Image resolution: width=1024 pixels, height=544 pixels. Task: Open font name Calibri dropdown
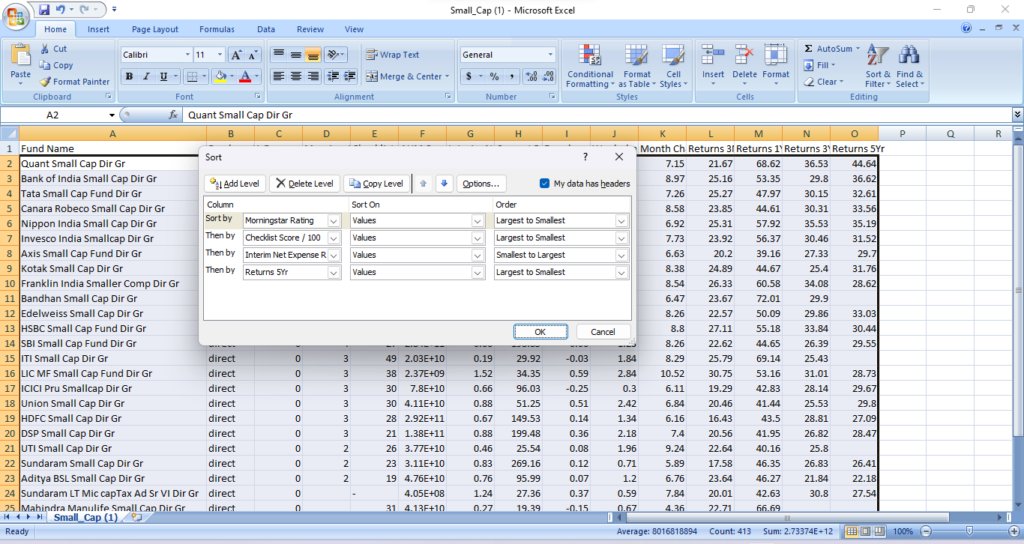click(x=187, y=55)
